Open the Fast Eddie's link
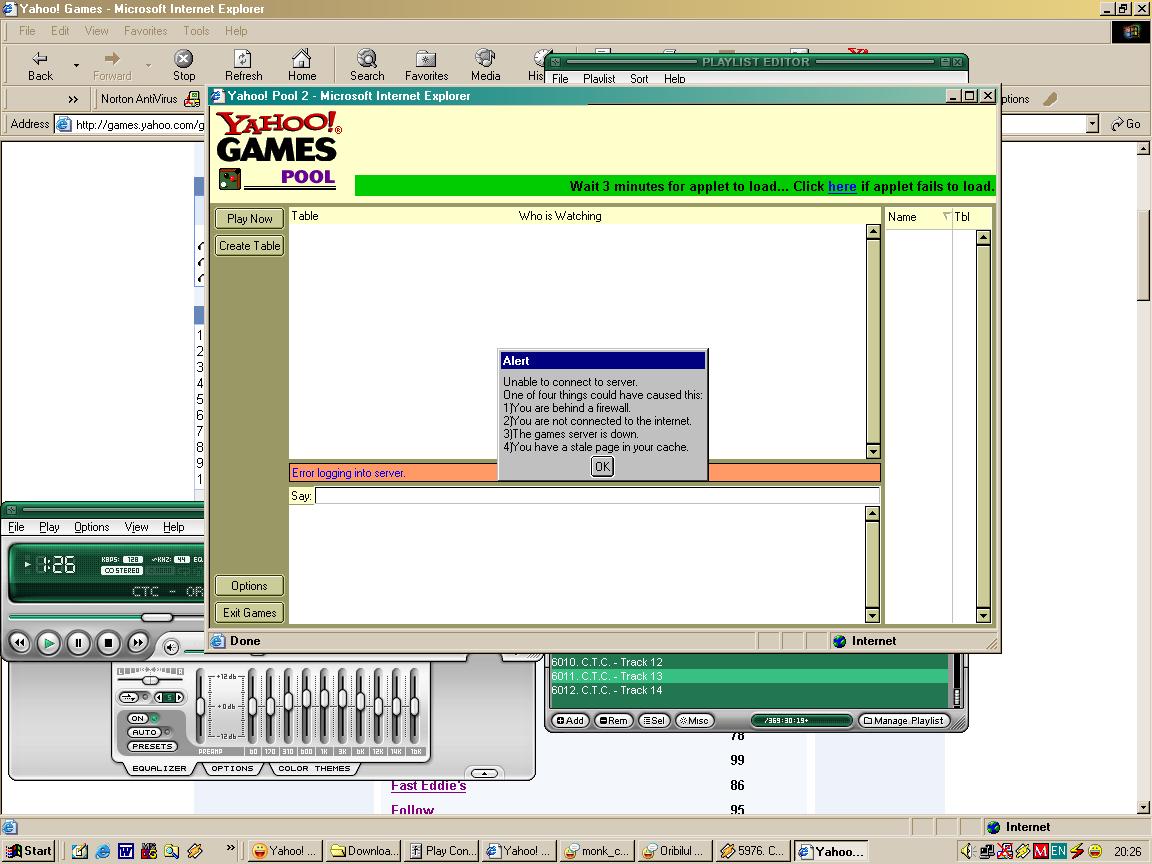This screenshot has width=1152, height=864. tap(428, 785)
